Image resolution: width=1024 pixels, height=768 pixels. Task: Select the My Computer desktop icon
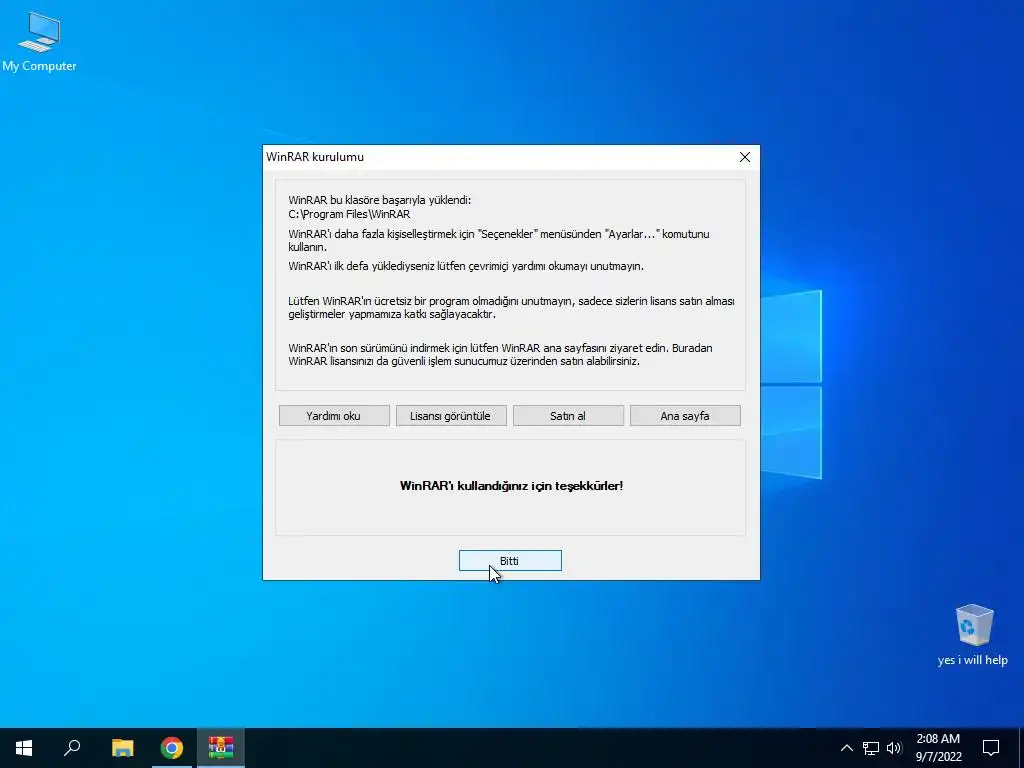coord(39,42)
